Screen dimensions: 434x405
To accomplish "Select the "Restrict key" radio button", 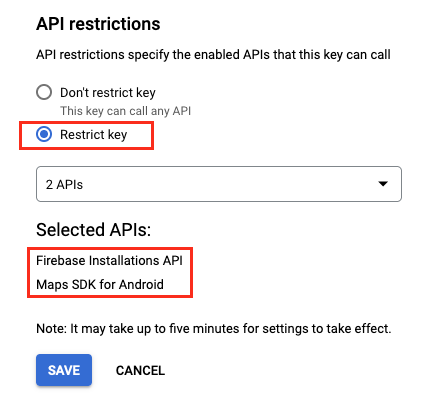I will (x=44, y=134).
